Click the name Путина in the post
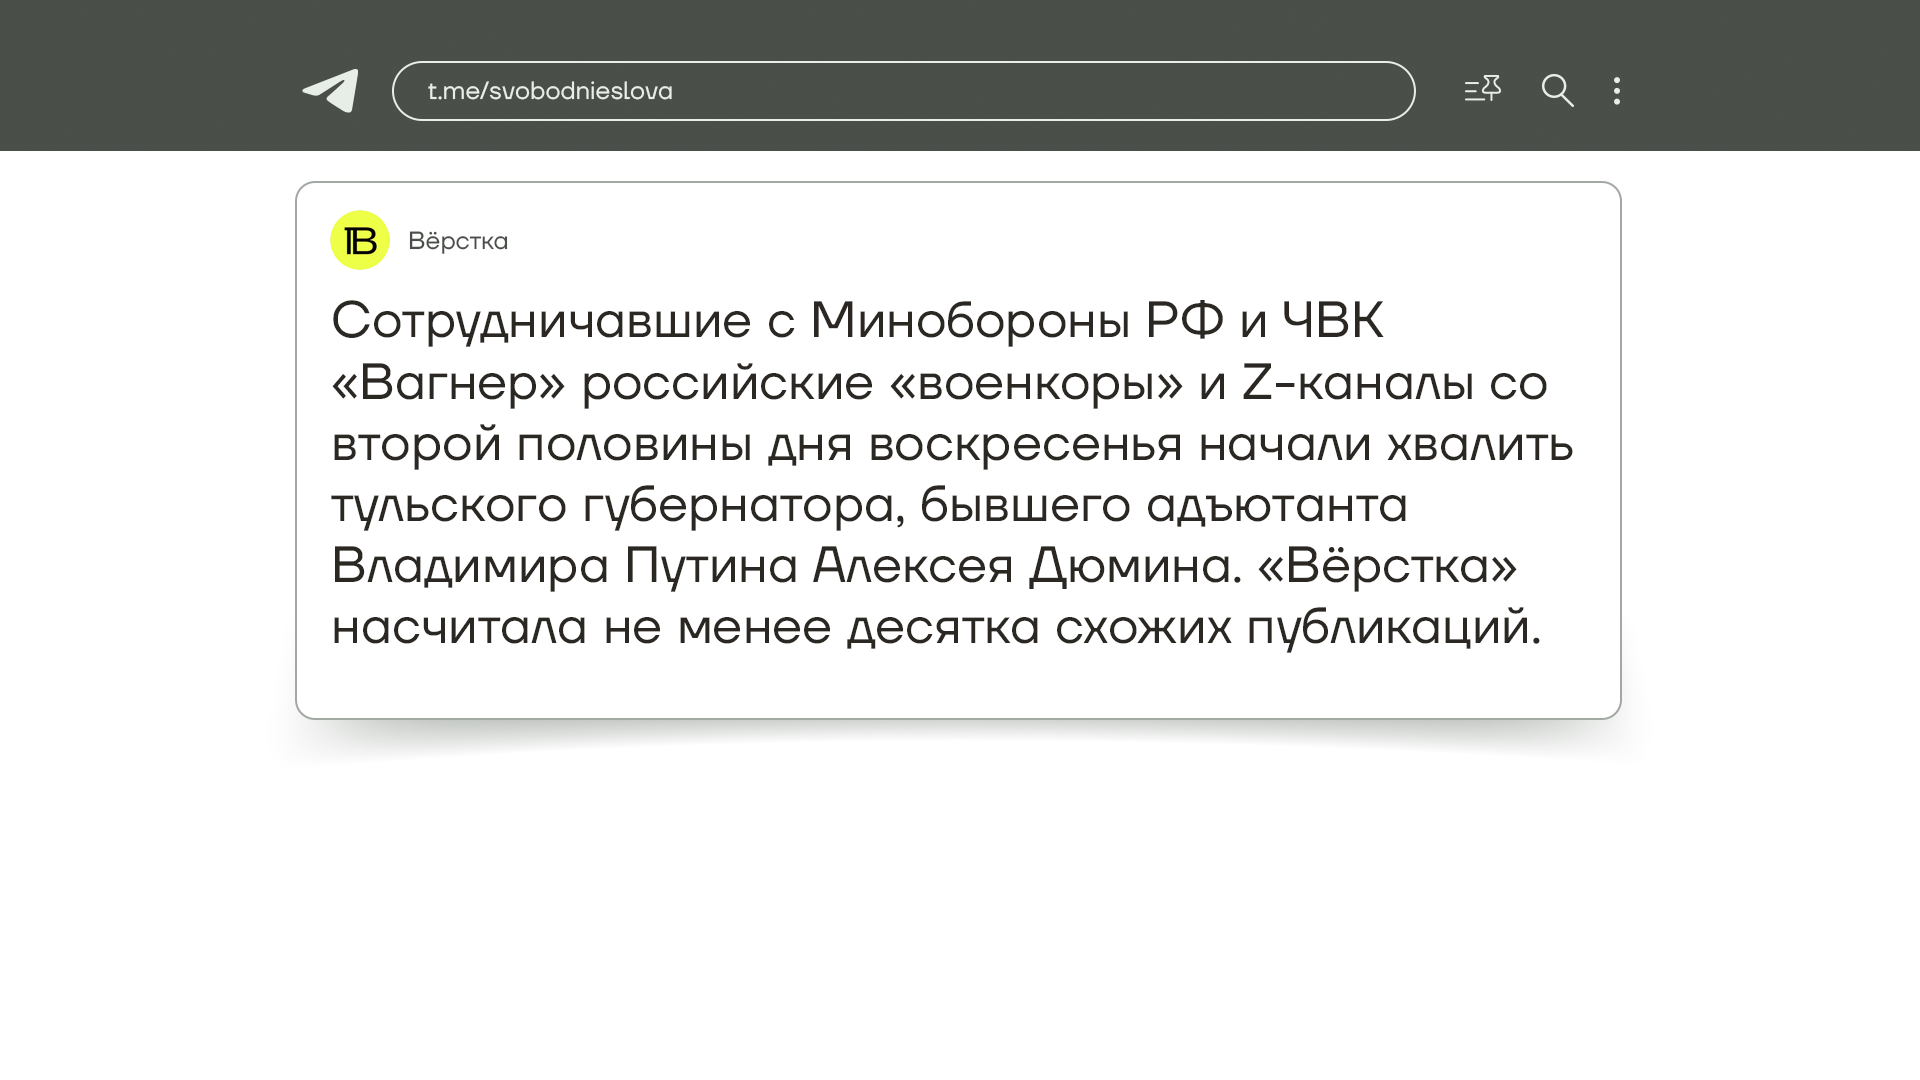Image resolution: width=1920 pixels, height=1080 pixels. click(x=711, y=566)
